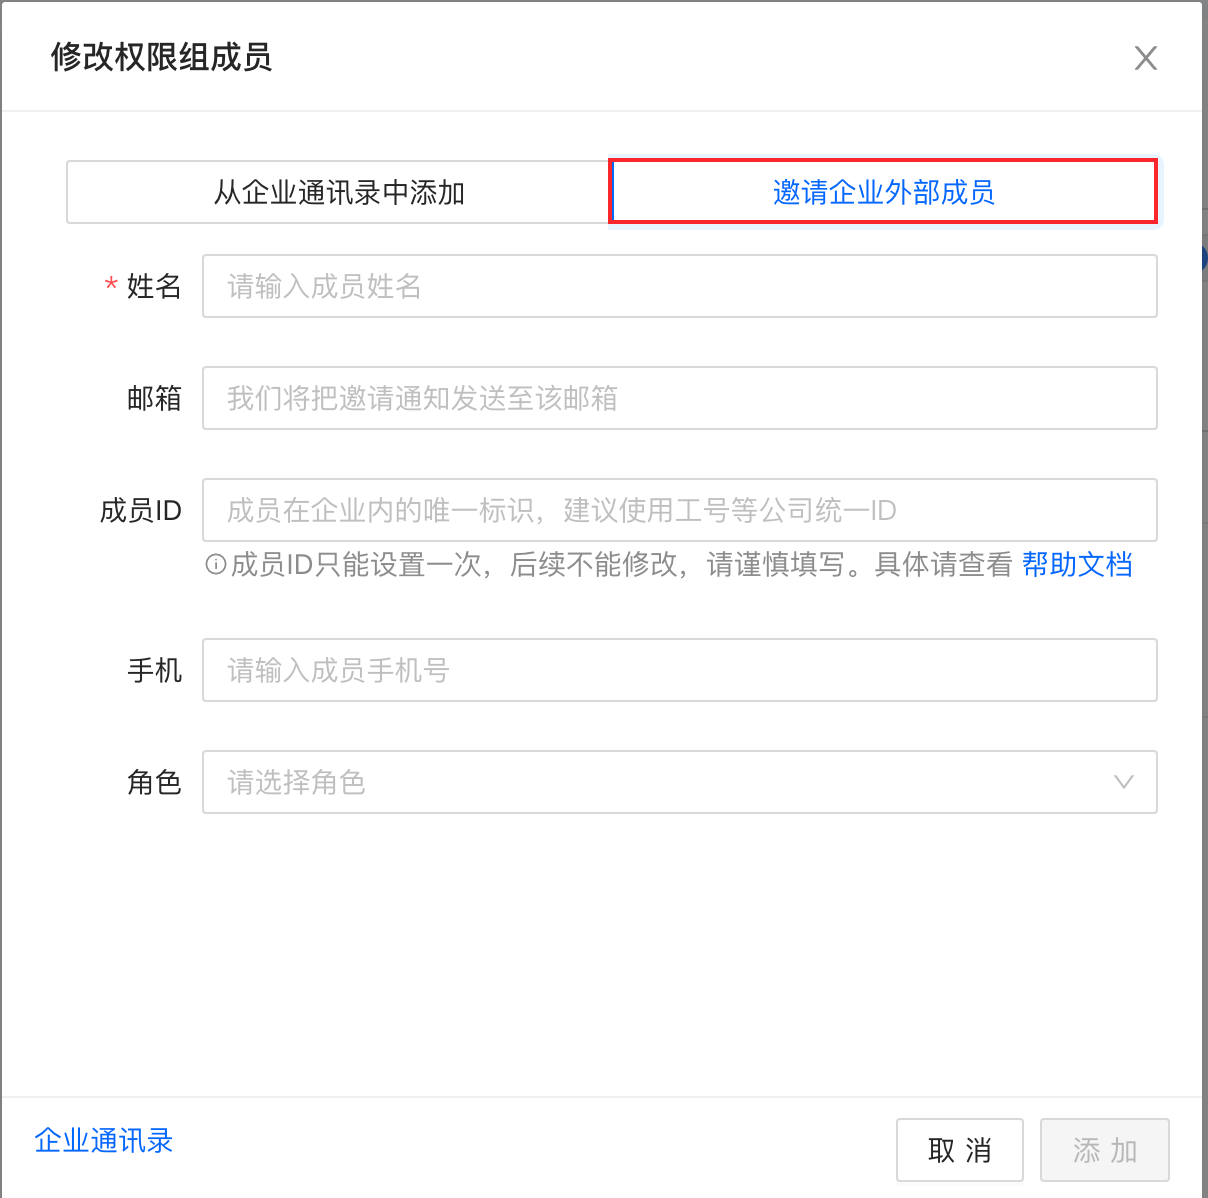This screenshot has width=1208, height=1198.
Task: Click the 手机 number input field
Action: point(680,670)
